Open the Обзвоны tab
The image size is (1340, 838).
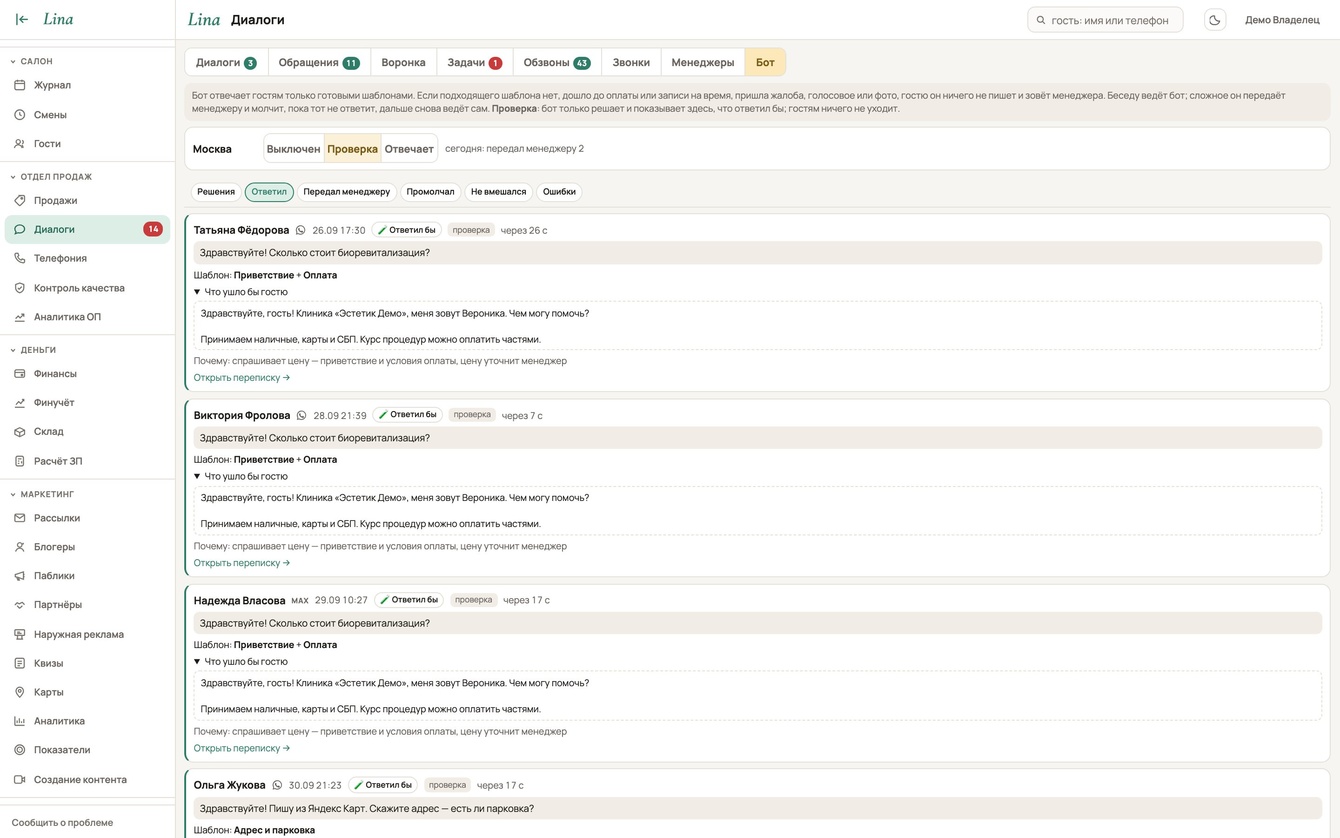(x=557, y=62)
